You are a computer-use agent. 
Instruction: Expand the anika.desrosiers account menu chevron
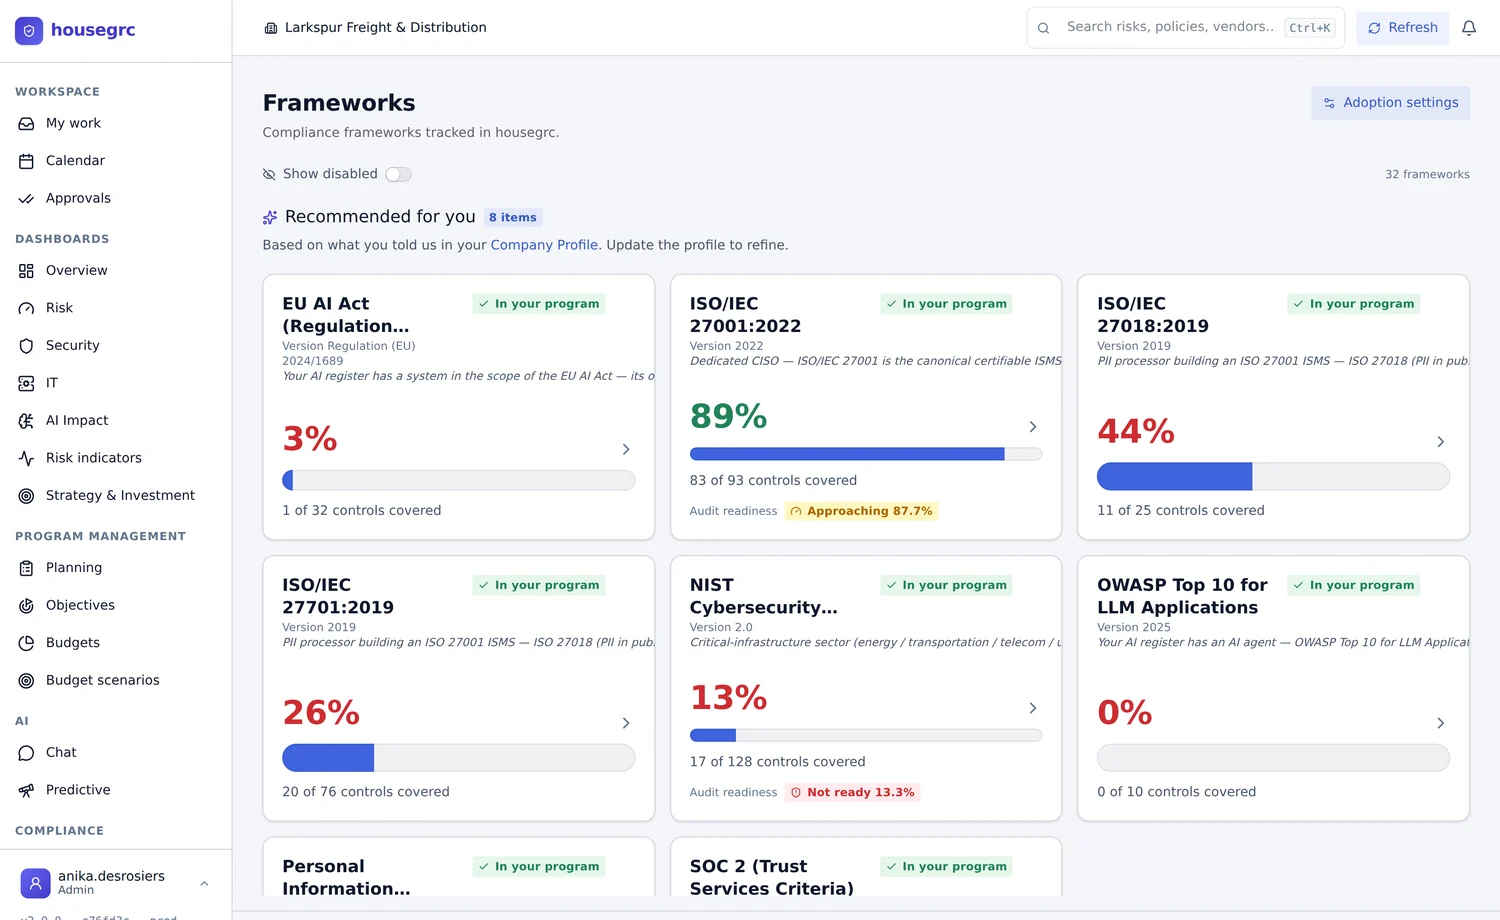click(204, 883)
